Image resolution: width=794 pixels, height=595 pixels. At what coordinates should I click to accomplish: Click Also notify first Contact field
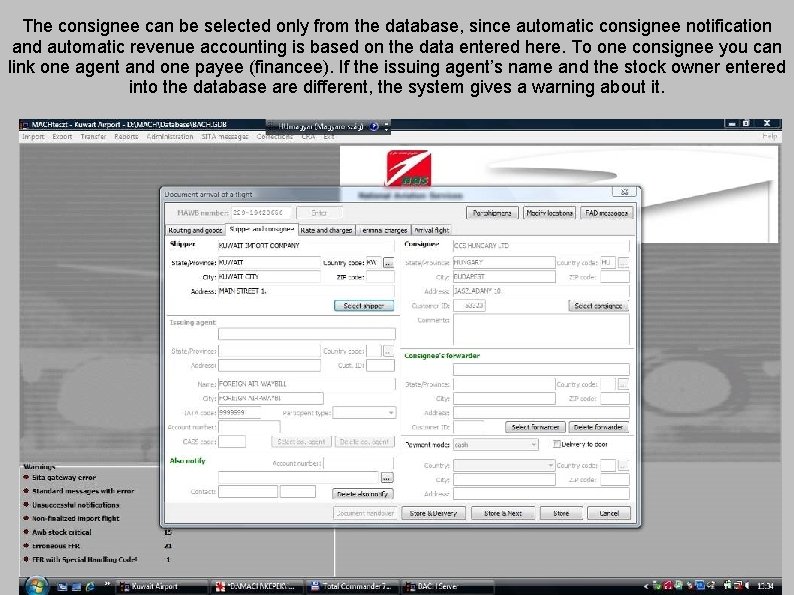(248, 491)
